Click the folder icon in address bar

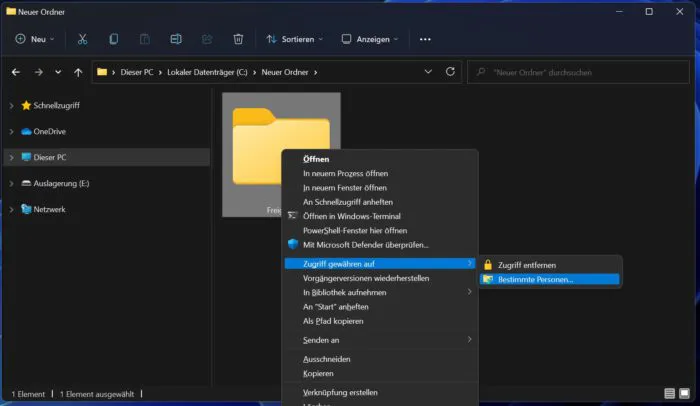coord(102,72)
